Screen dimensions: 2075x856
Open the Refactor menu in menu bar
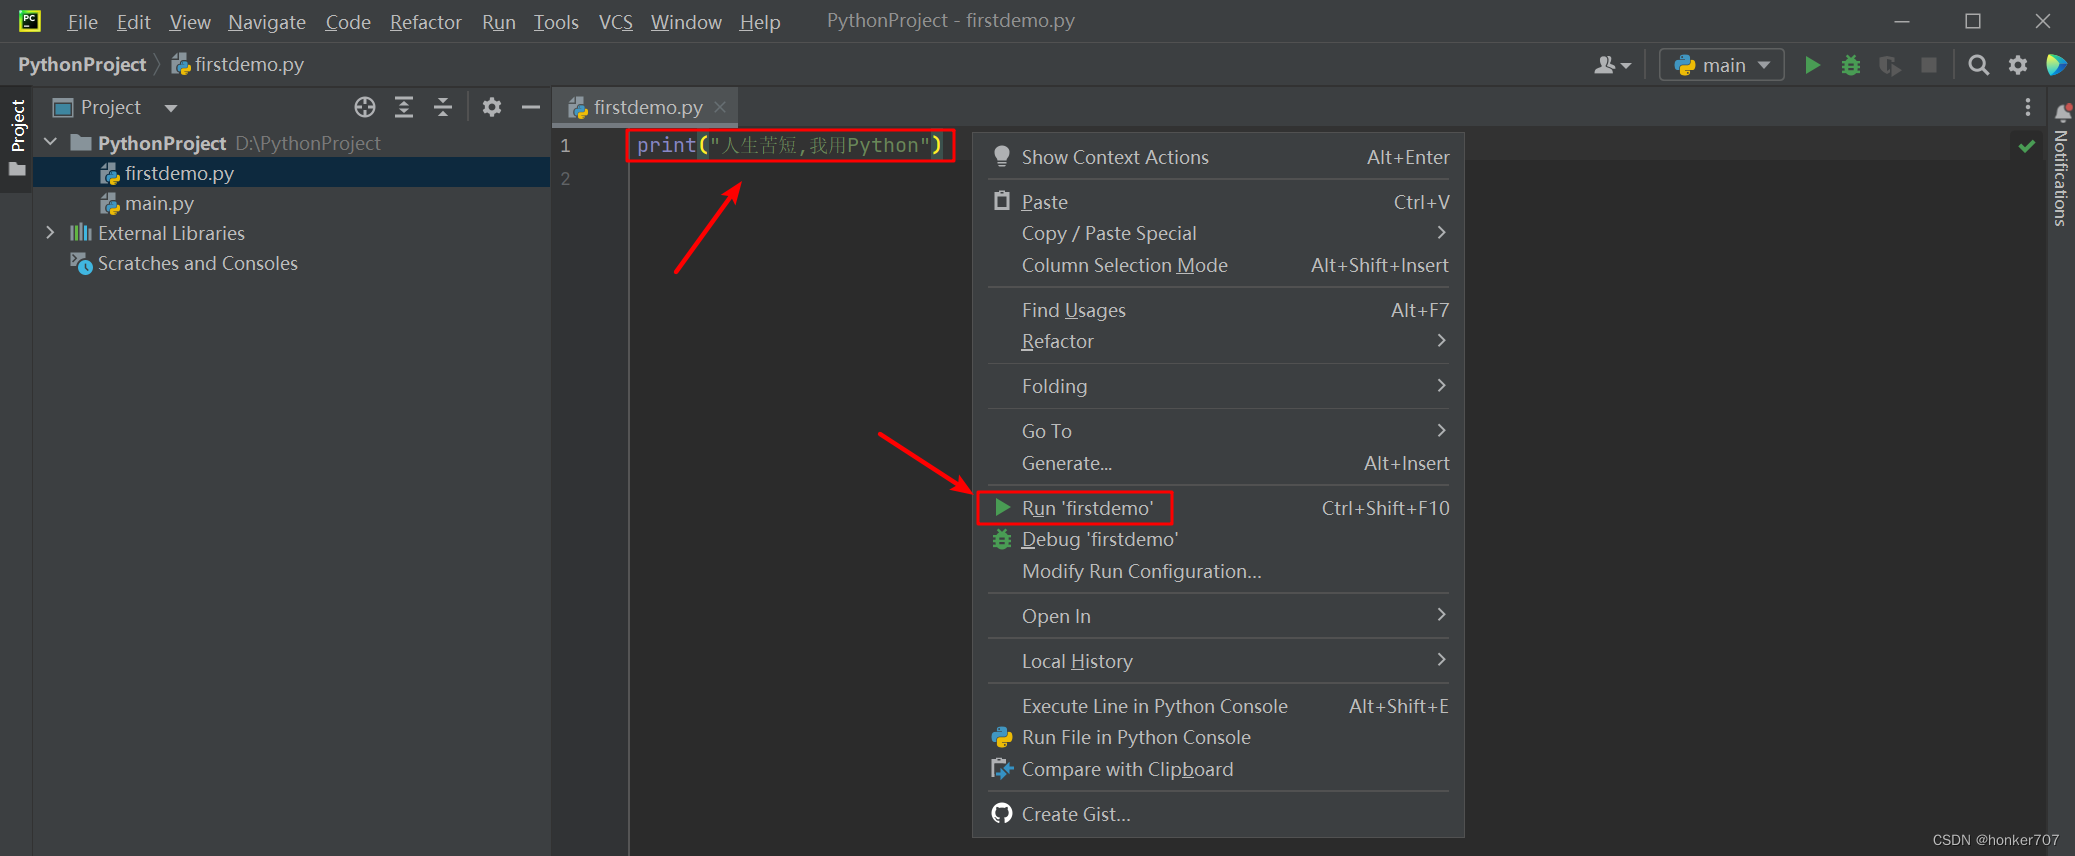click(x=425, y=22)
